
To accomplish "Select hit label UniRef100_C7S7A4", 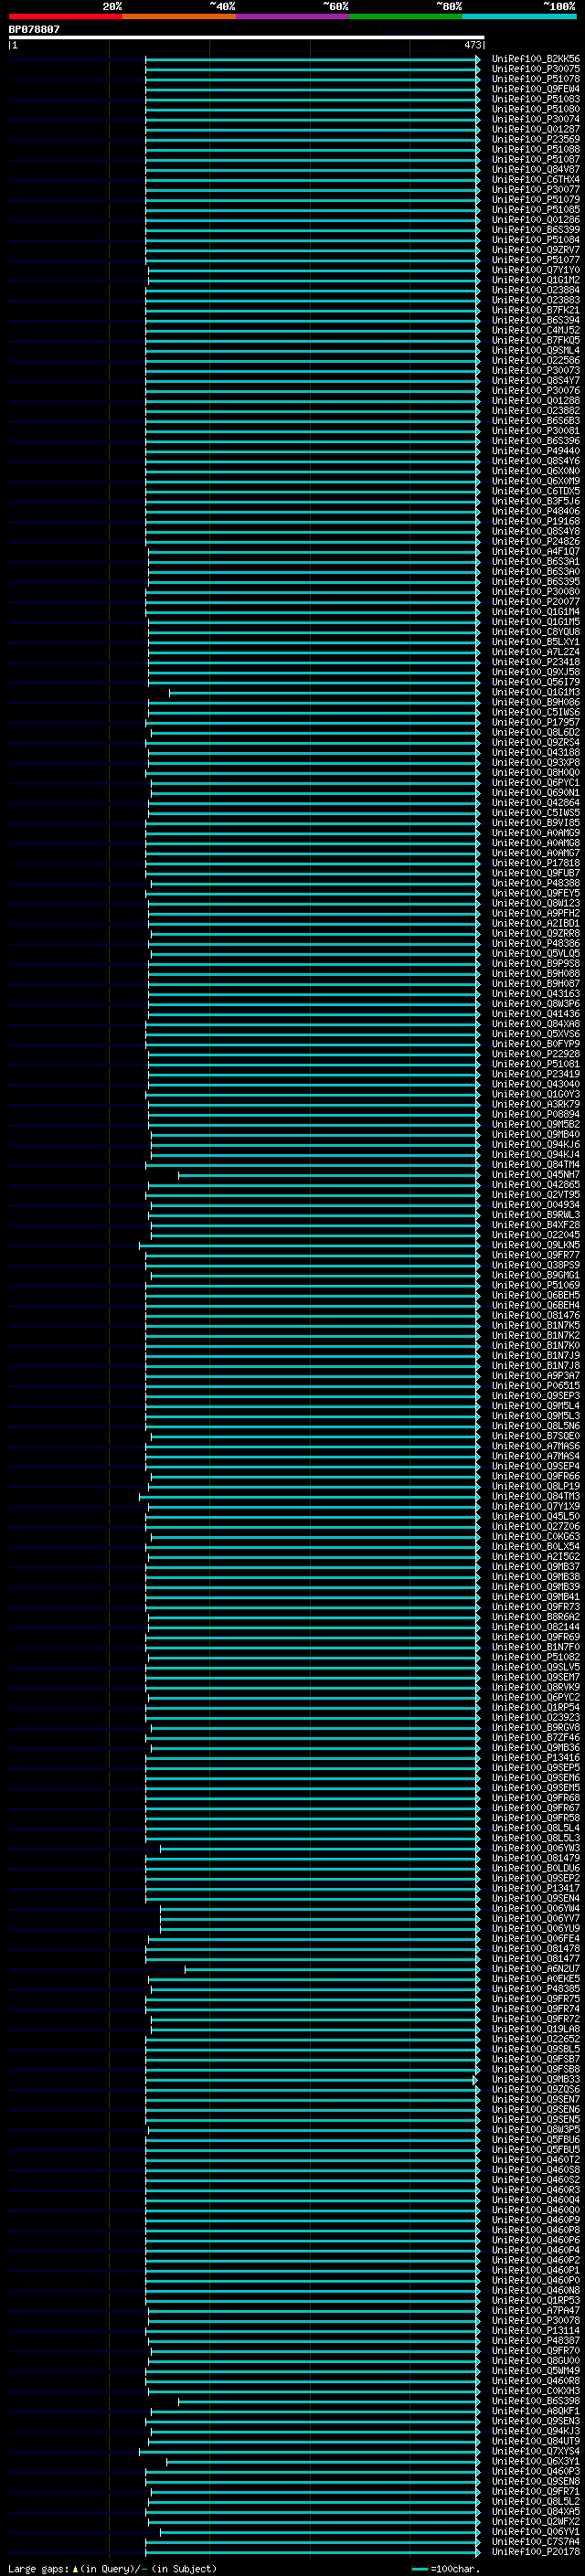I will [x=535, y=2542].
